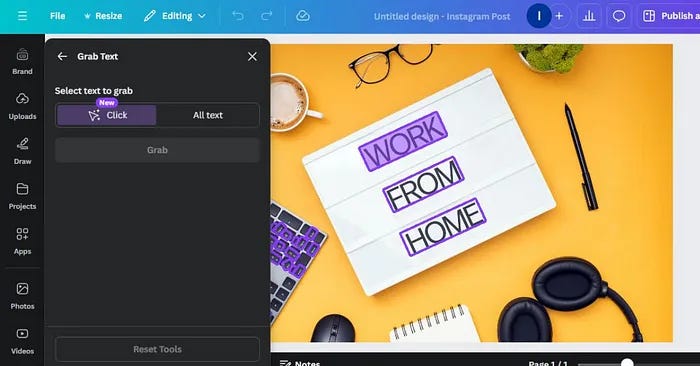
Task: Open the Notes panel
Action: 300,363
